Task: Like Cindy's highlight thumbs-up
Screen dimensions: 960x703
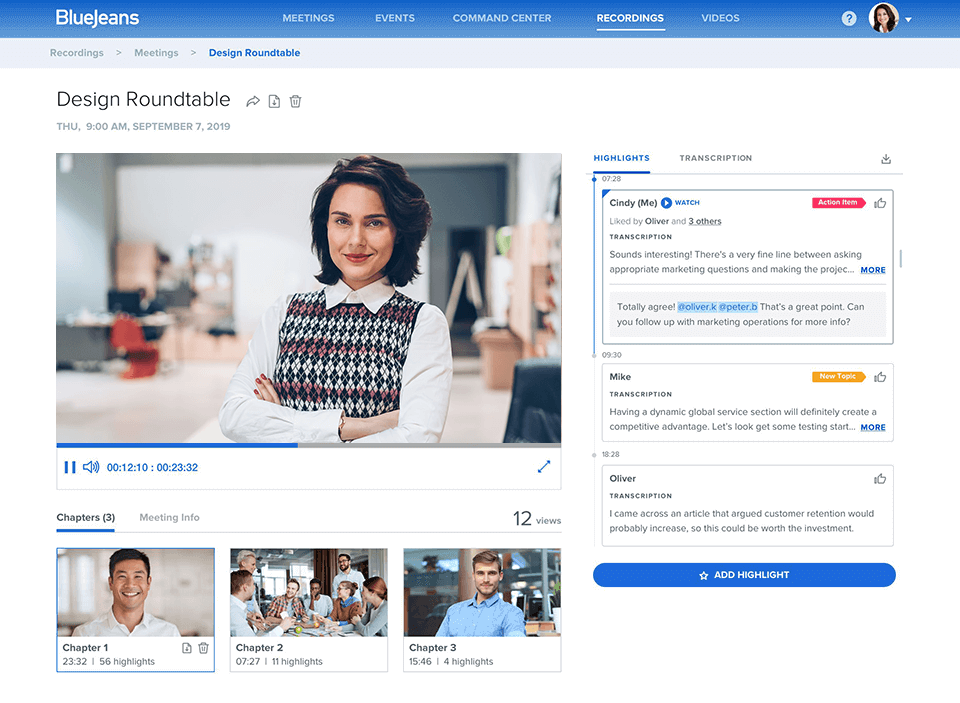Action: click(x=880, y=203)
